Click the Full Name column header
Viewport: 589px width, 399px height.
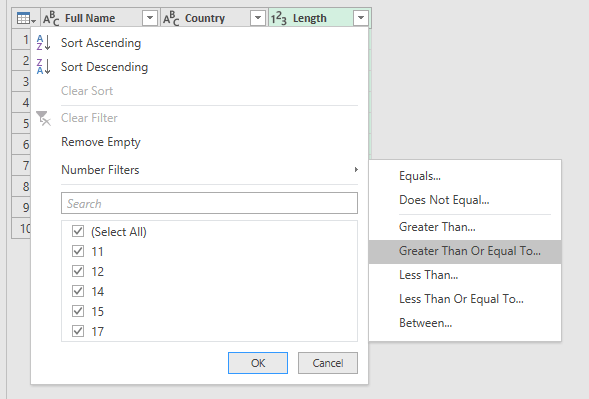pos(101,18)
